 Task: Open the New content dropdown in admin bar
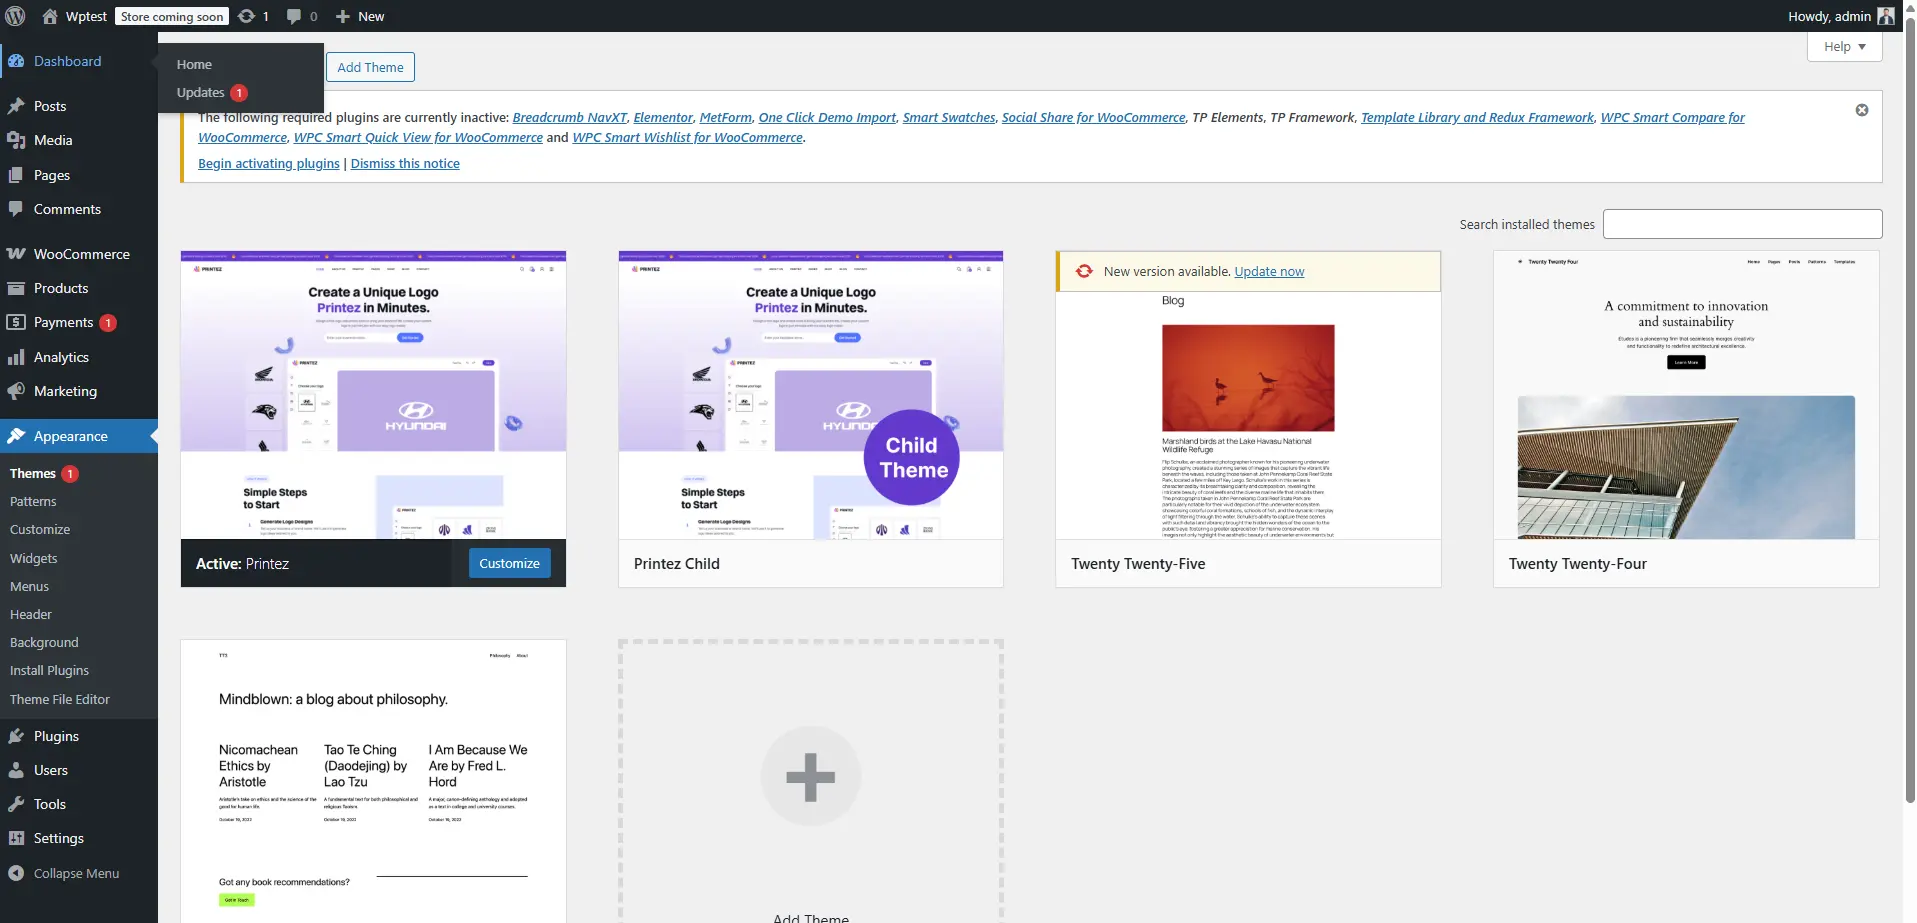pos(360,16)
